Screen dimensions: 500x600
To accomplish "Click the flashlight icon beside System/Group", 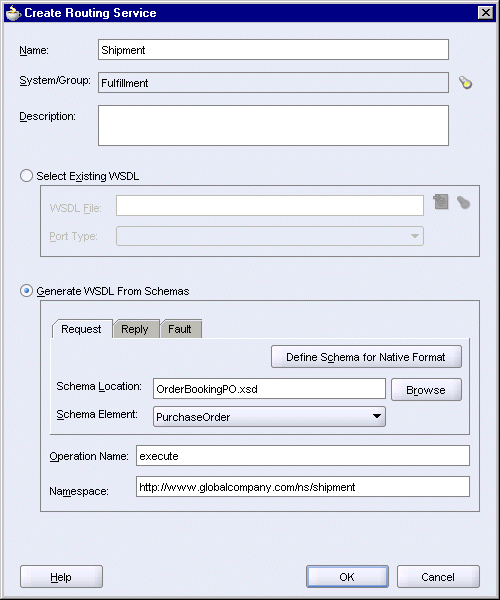I will [465, 82].
